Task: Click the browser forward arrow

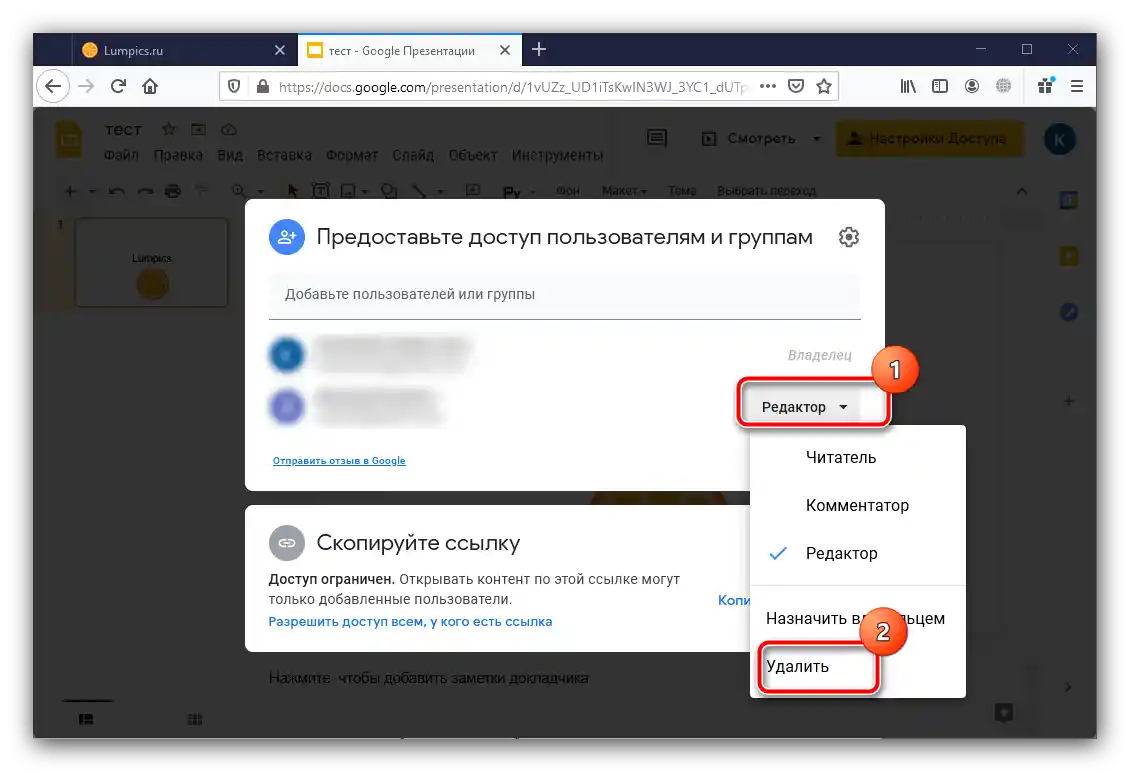Action: [86, 86]
